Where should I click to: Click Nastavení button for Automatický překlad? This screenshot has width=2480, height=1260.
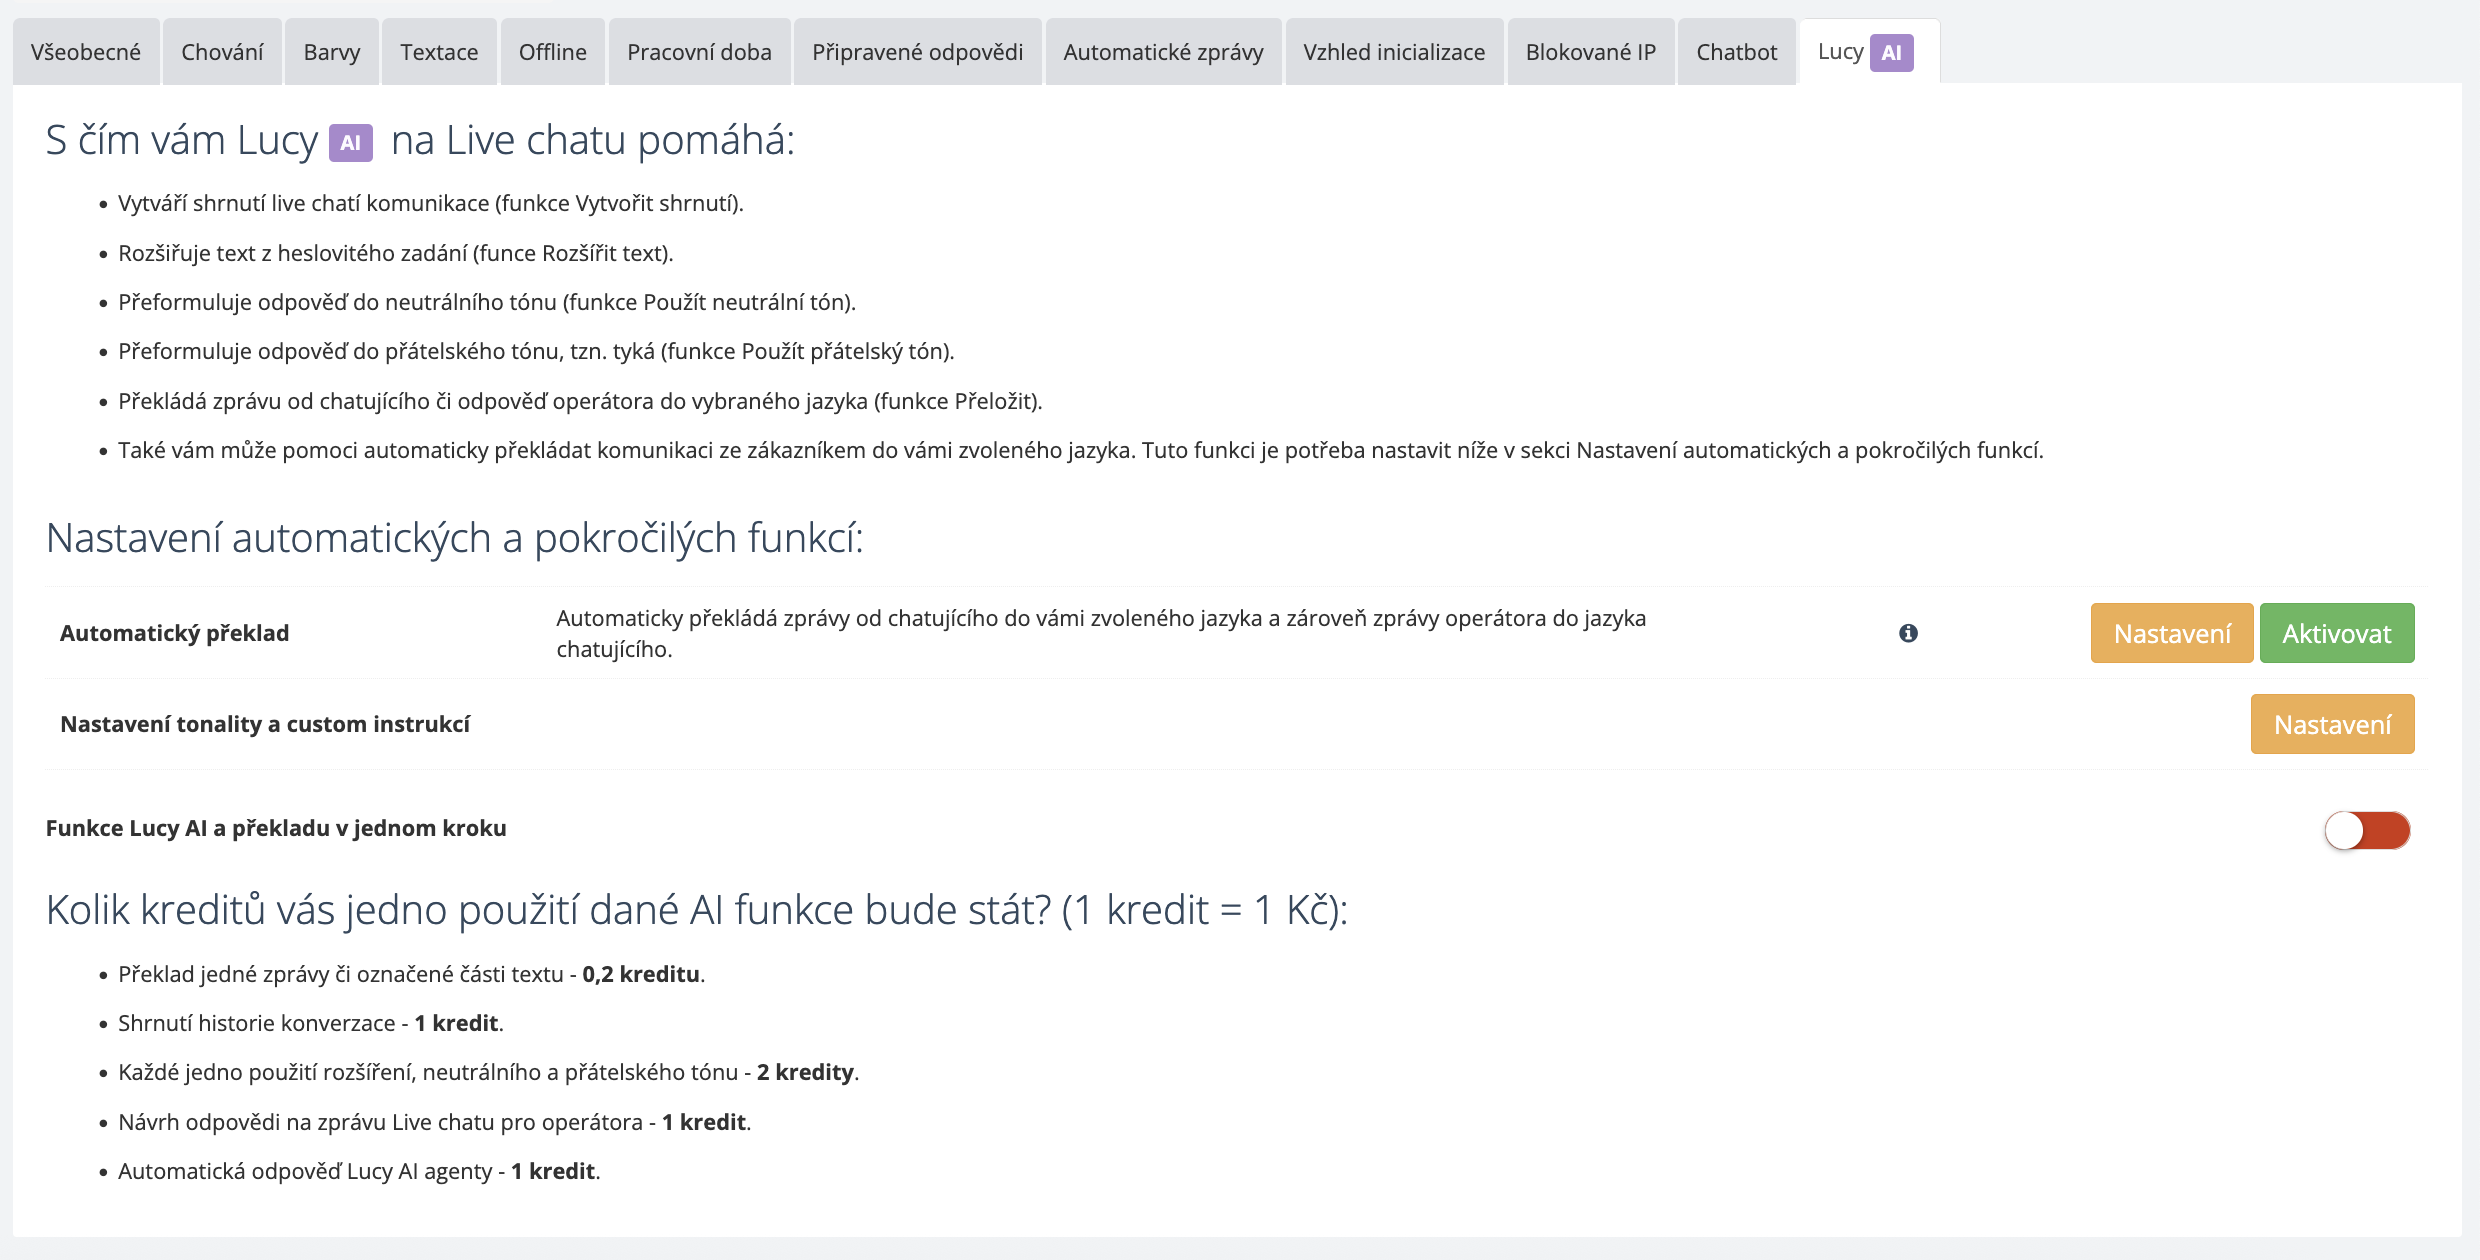pyautogui.click(x=2172, y=633)
